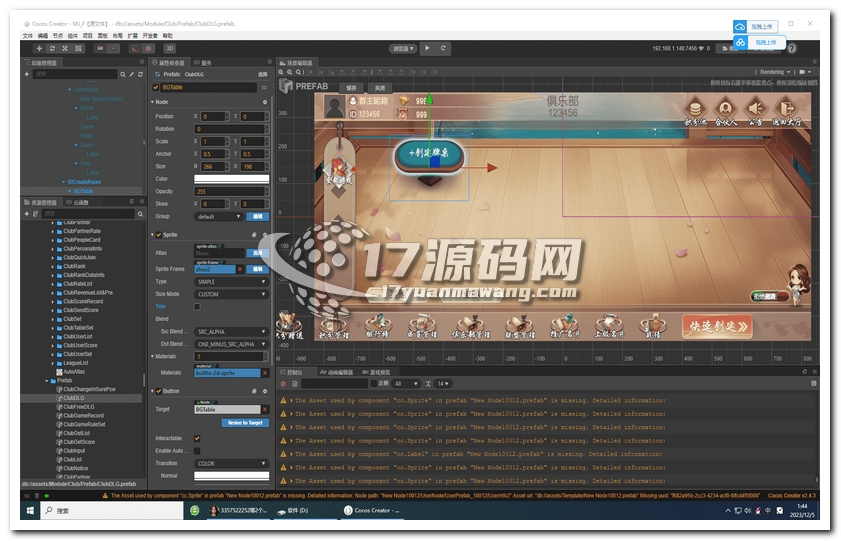
Task: Click the asset panel search magnifier icon
Action: pyautogui.click(x=141, y=214)
